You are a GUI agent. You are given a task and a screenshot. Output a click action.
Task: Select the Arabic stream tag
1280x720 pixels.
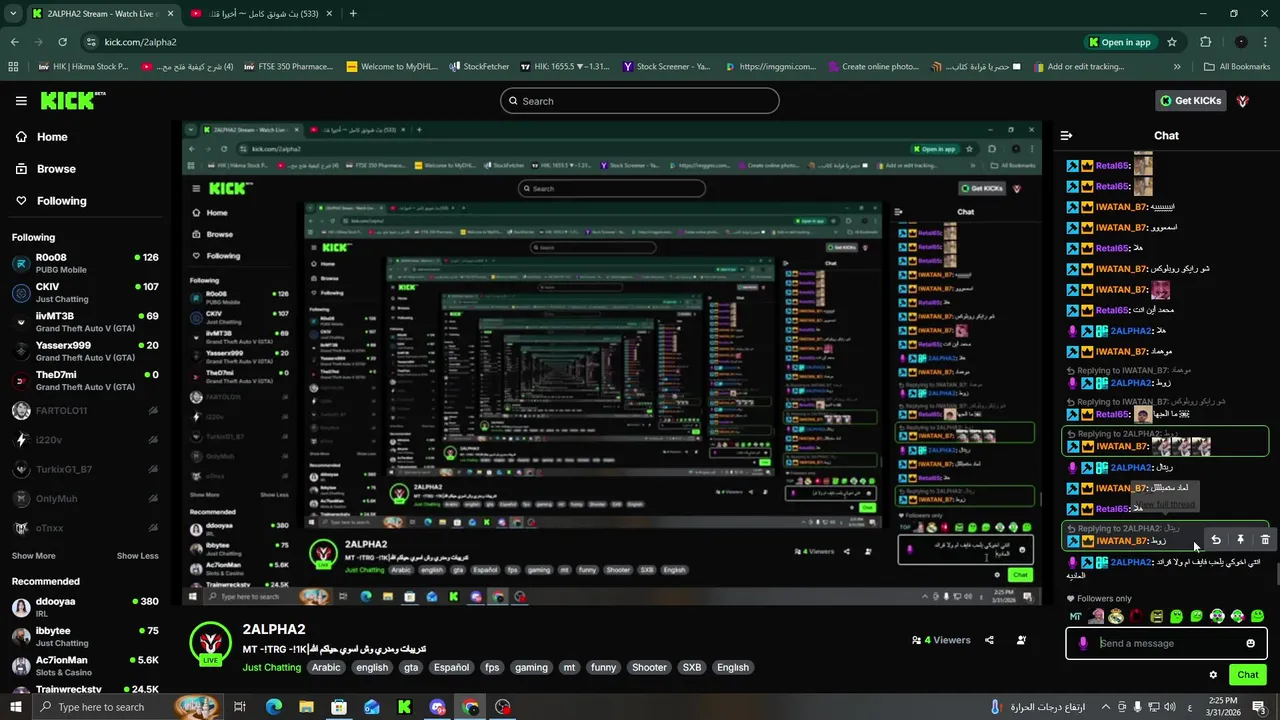tap(326, 668)
